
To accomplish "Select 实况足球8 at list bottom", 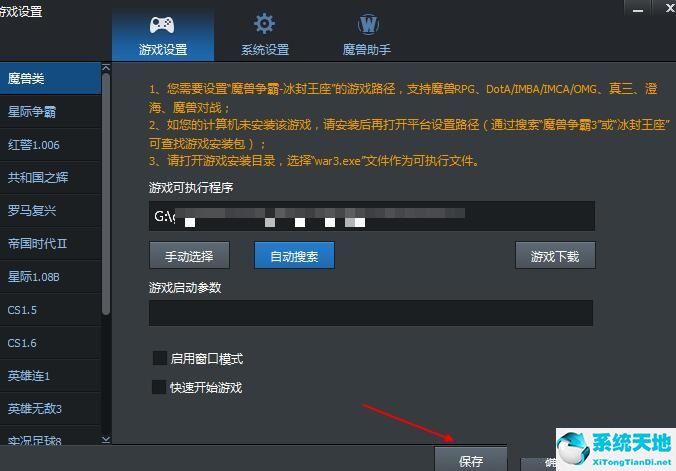I will click(x=50, y=436).
